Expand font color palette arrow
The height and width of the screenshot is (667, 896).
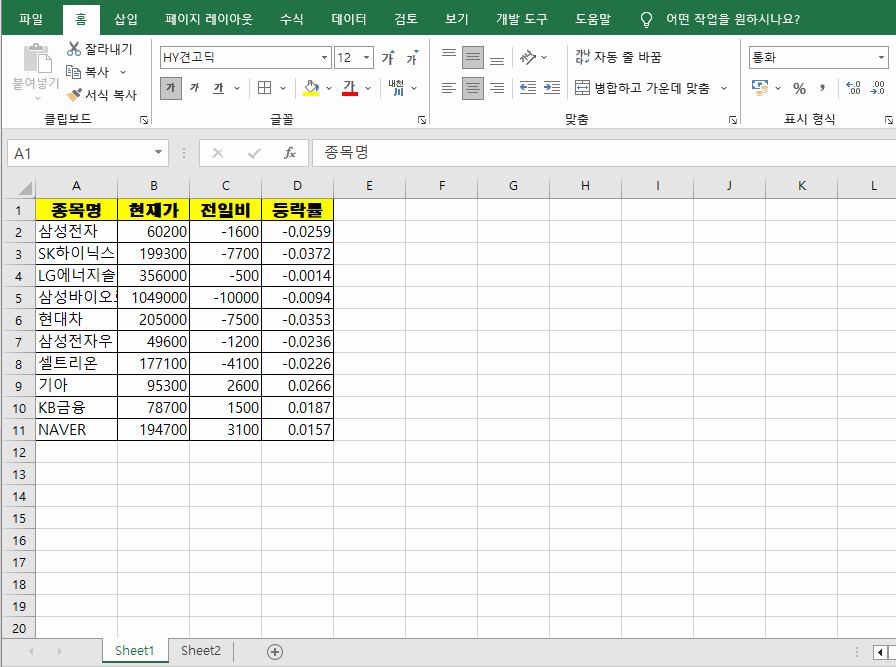coord(367,89)
